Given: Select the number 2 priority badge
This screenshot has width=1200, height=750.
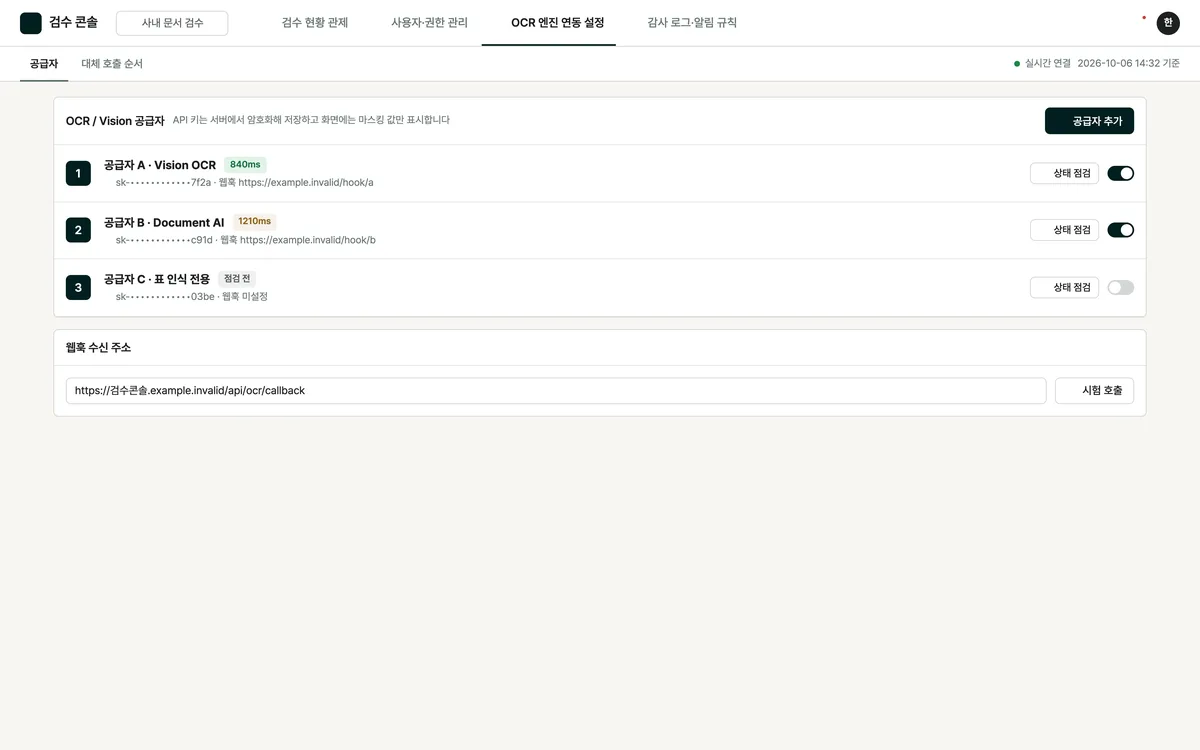Looking at the screenshot, I should click(x=78, y=230).
